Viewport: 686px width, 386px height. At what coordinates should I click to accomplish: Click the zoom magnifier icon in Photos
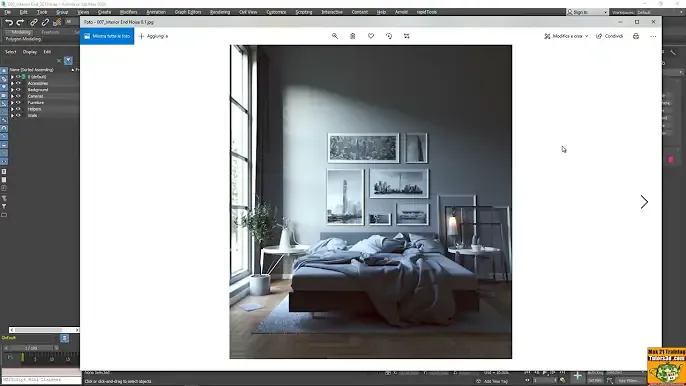[335, 36]
